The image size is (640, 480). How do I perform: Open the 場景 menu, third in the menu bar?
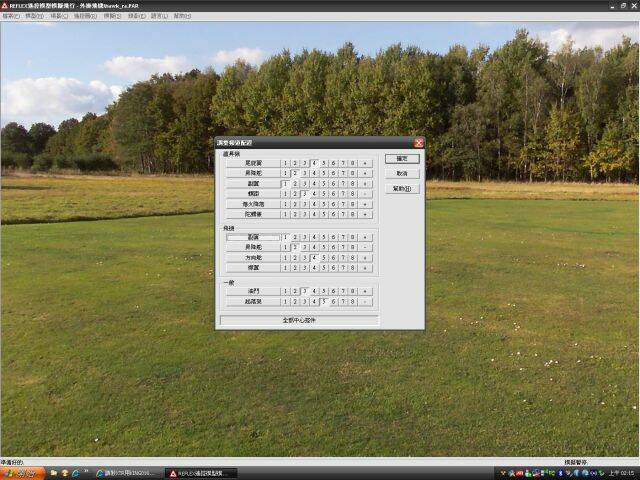pos(59,16)
